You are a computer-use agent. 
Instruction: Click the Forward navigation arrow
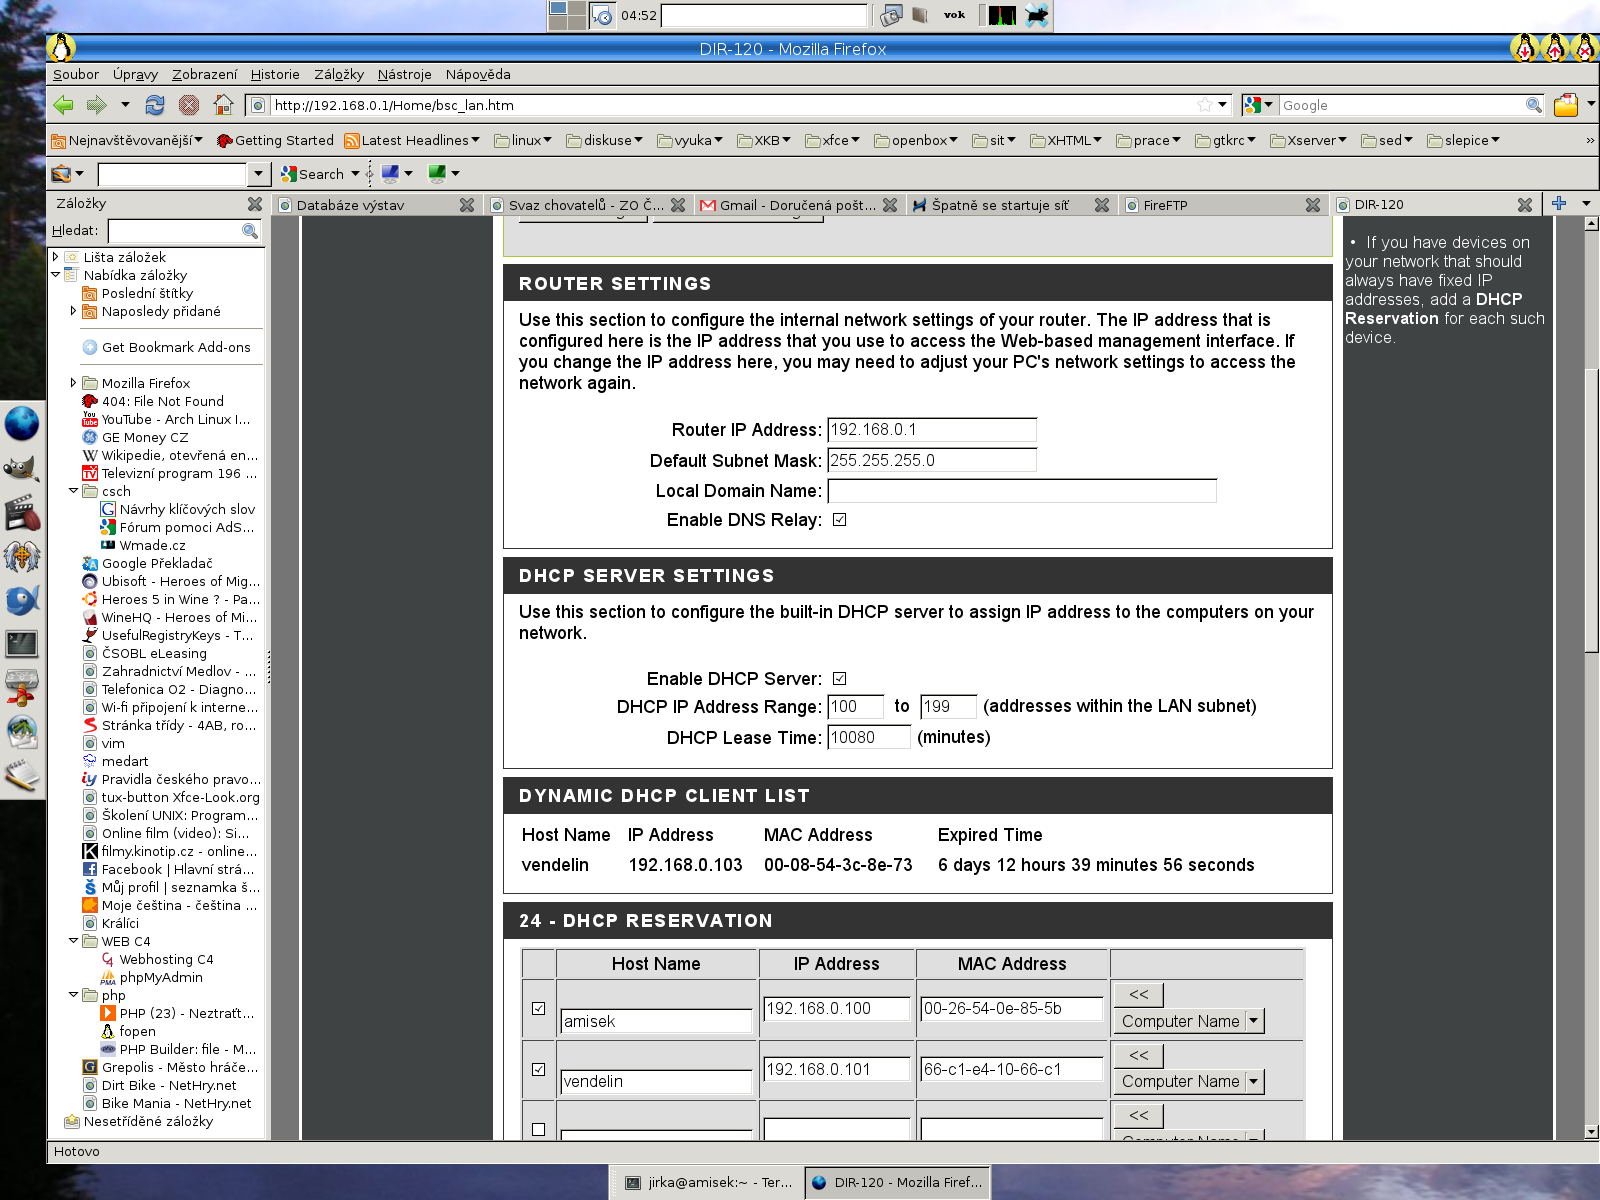point(96,105)
